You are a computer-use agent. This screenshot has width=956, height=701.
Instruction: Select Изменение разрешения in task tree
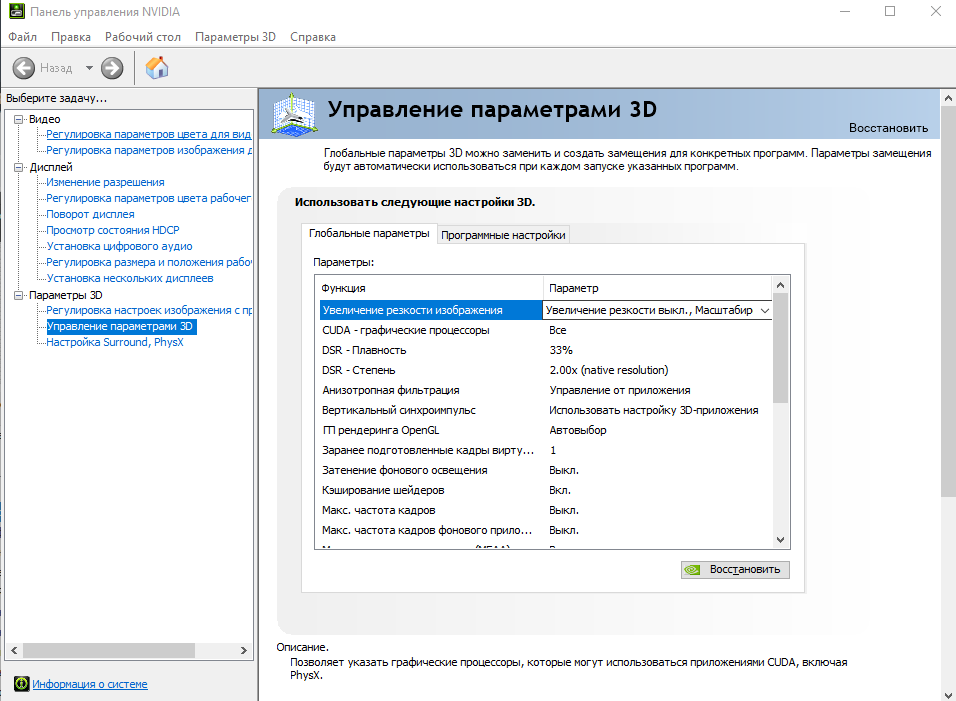pos(105,182)
